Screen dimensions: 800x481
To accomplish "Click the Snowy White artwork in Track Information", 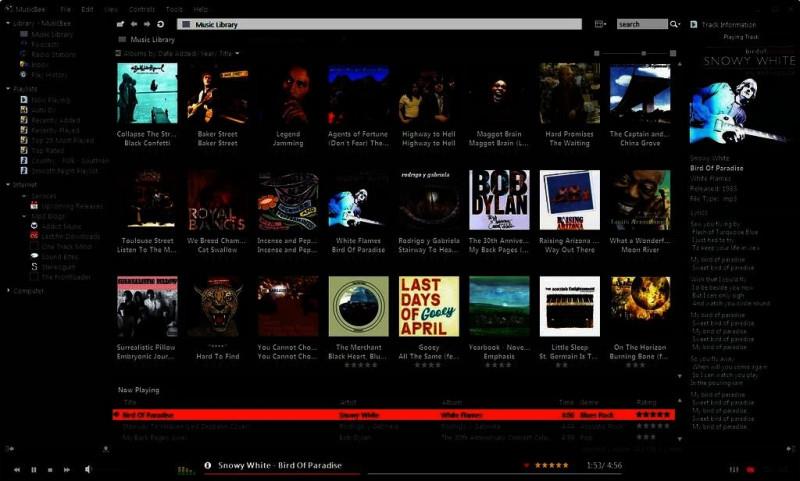I will click(x=742, y=109).
